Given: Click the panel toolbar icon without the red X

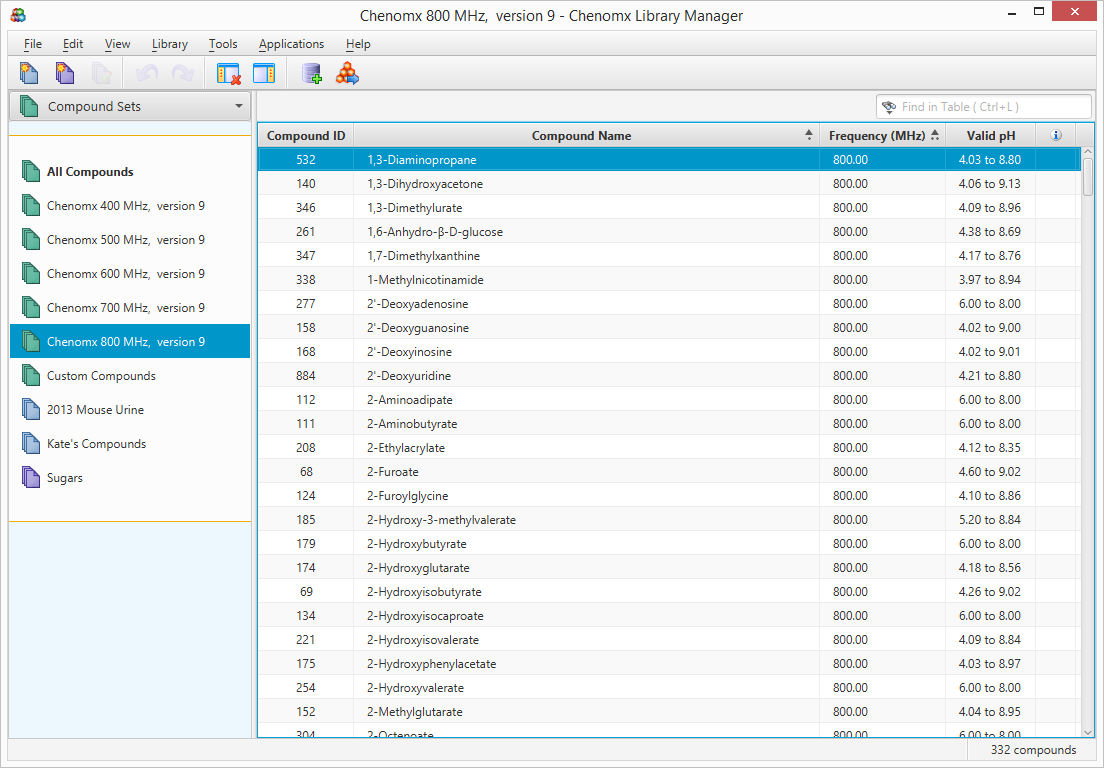Looking at the screenshot, I should (264, 73).
